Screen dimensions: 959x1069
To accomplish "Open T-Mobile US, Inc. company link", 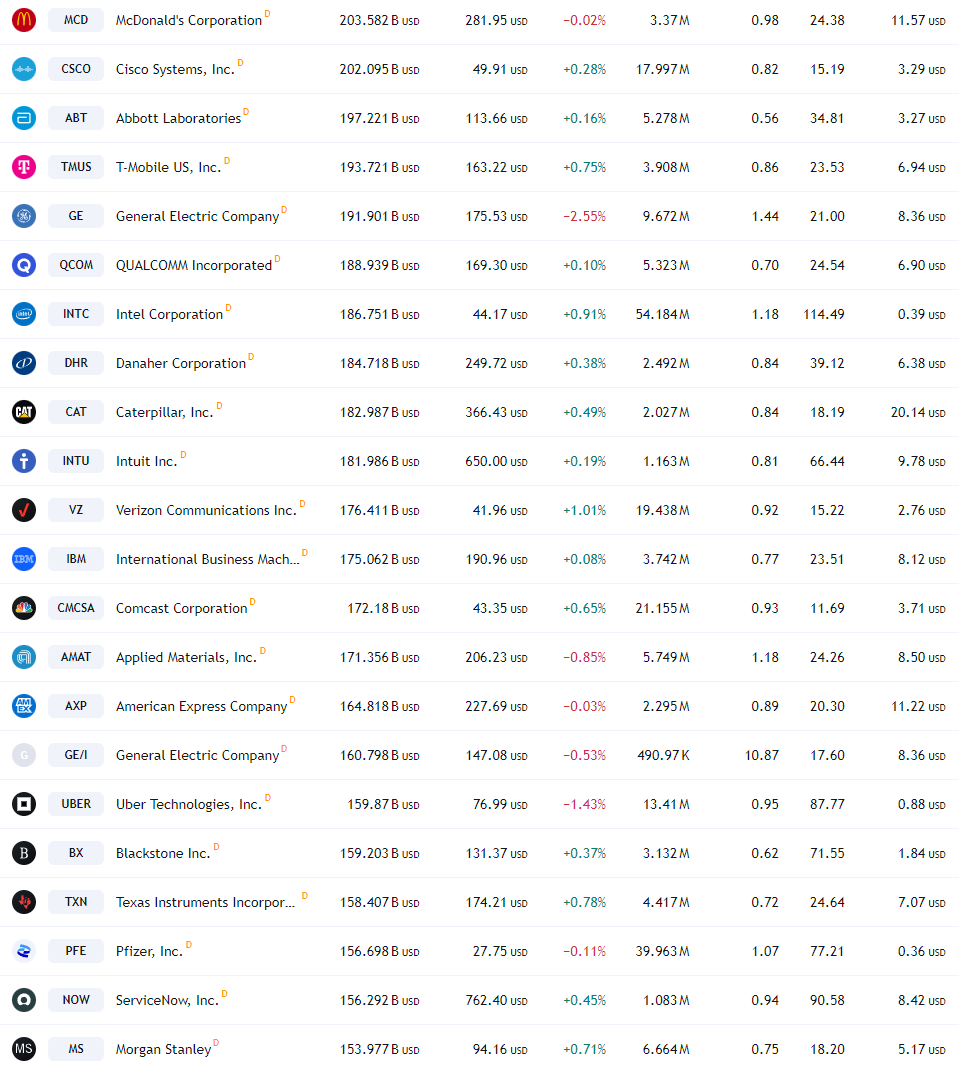I will point(168,168).
